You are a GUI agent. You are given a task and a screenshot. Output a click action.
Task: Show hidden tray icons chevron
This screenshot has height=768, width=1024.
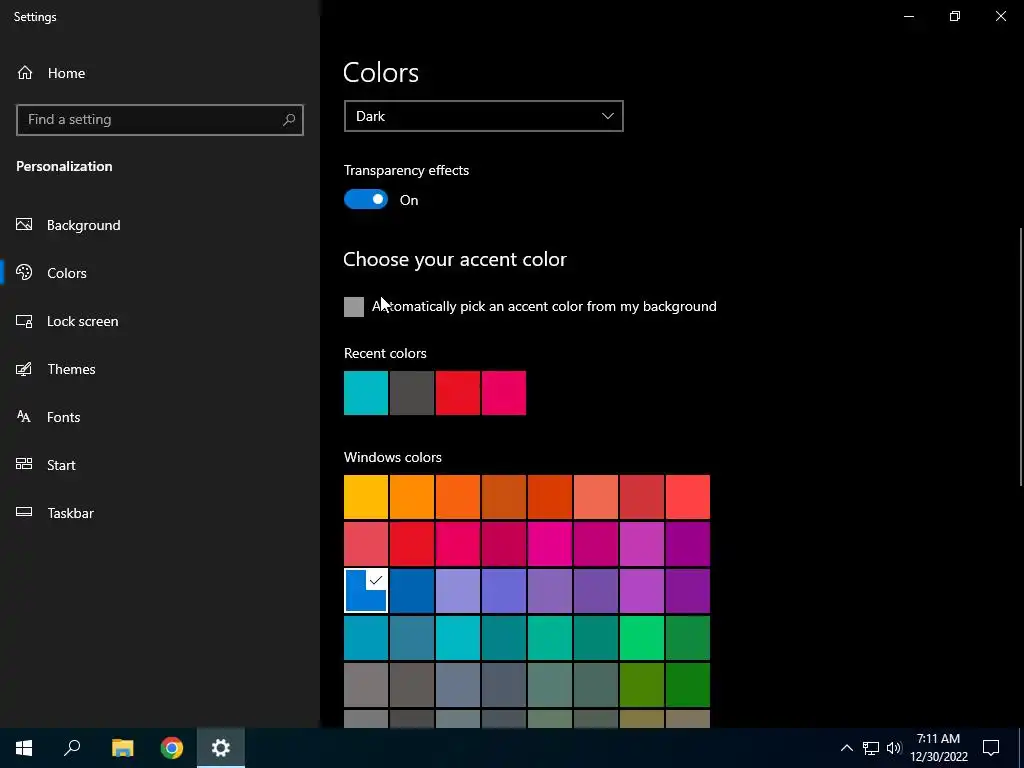tap(846, 748)
